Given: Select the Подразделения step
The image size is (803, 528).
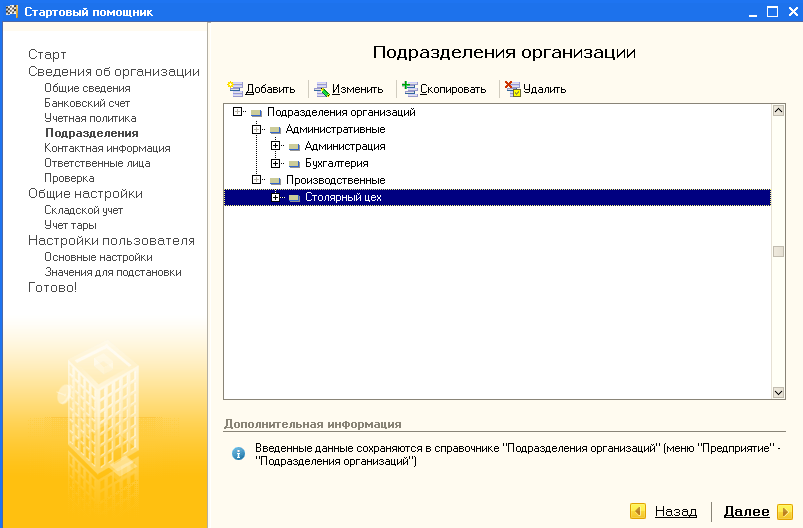Looking at the screenshot, I should click(92, 133).
